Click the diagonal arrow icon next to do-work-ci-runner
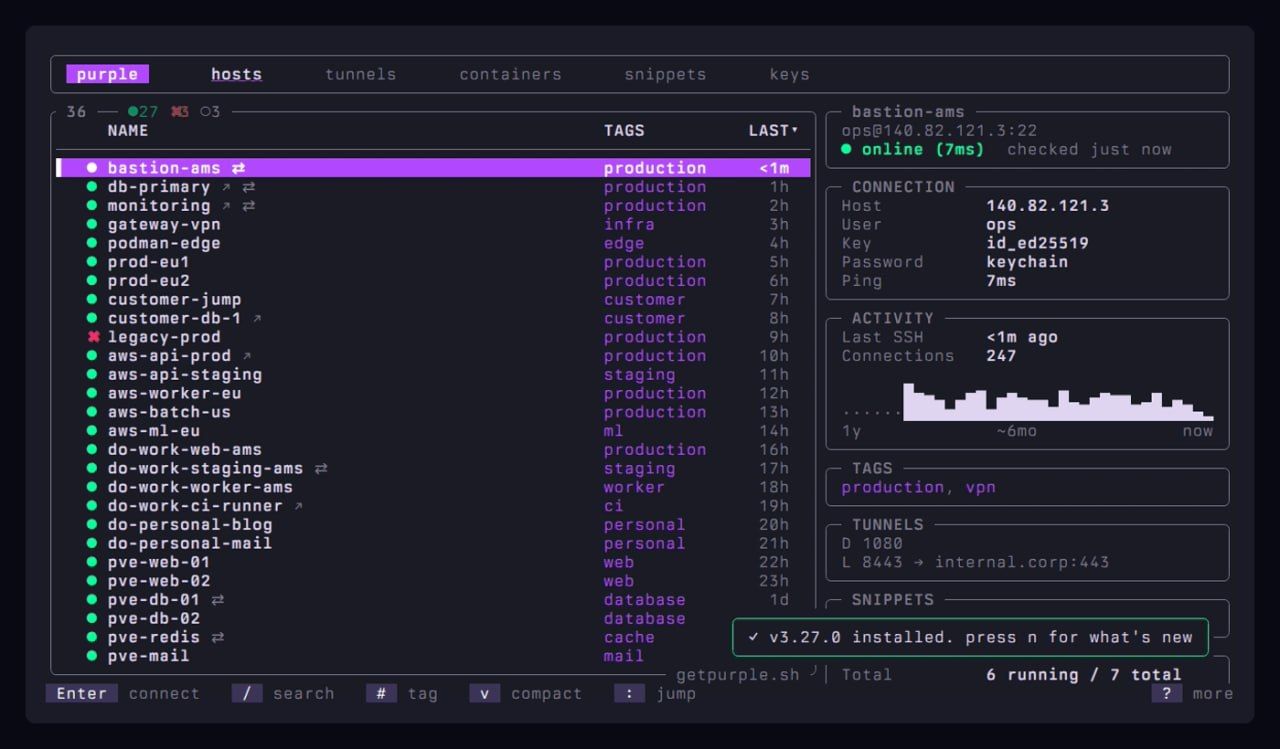The width and height of the screenshot is (1280, 749). click(298, 506)
